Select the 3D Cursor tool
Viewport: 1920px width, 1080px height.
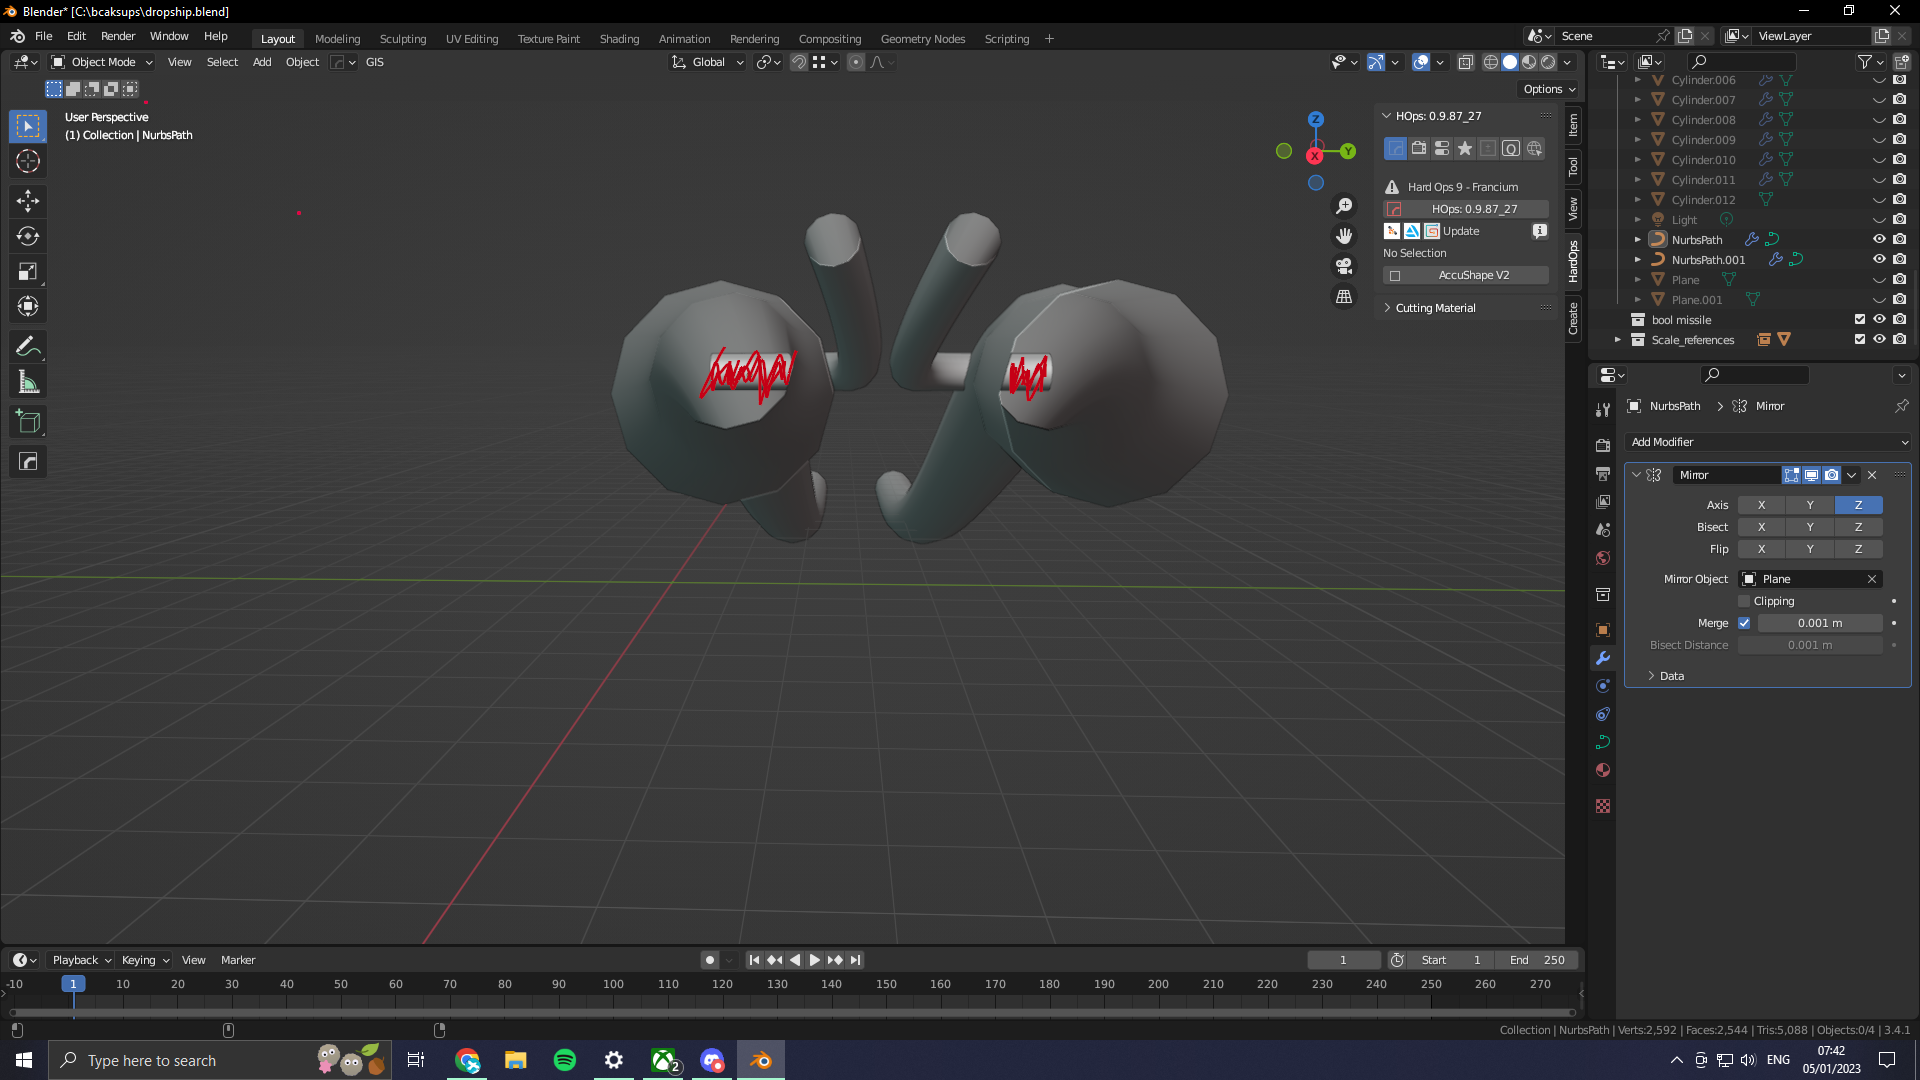point(28,161)
